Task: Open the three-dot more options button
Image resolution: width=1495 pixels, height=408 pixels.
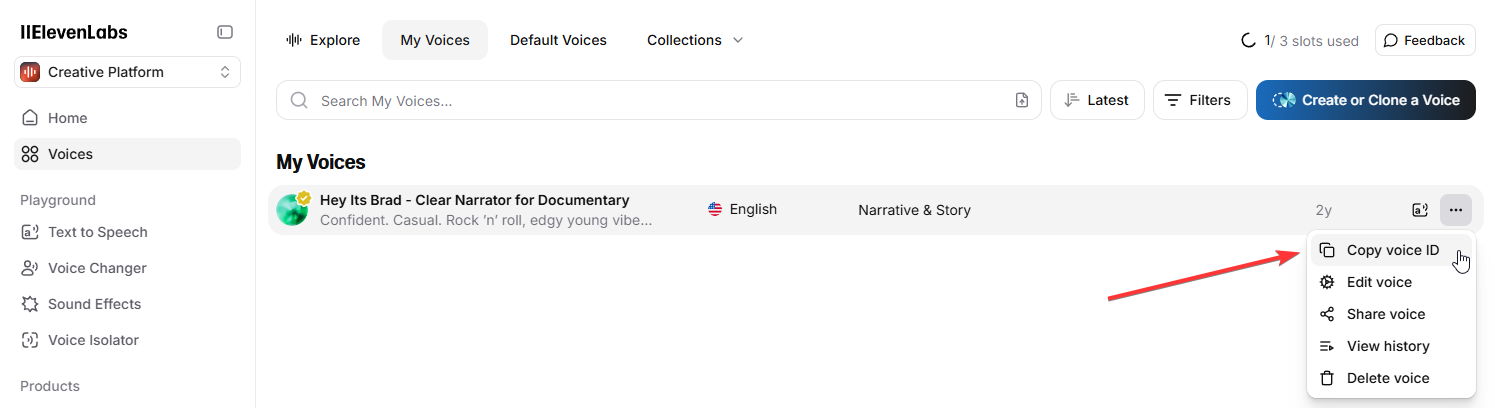Action: [1455, 210]
